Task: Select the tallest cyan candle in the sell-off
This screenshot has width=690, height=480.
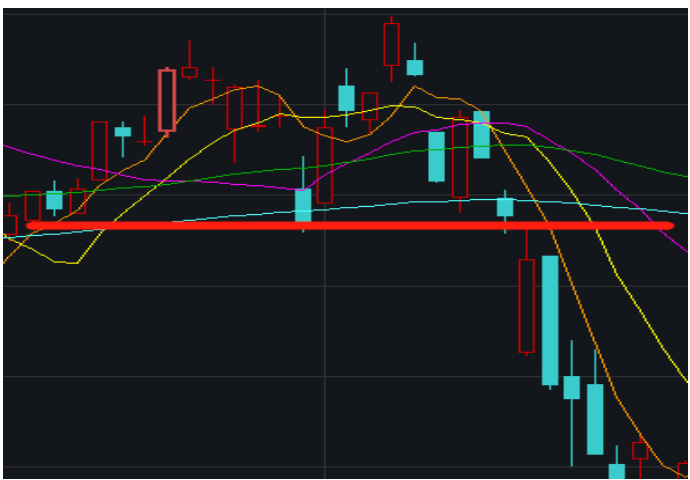Action: (x=550, y=320)
